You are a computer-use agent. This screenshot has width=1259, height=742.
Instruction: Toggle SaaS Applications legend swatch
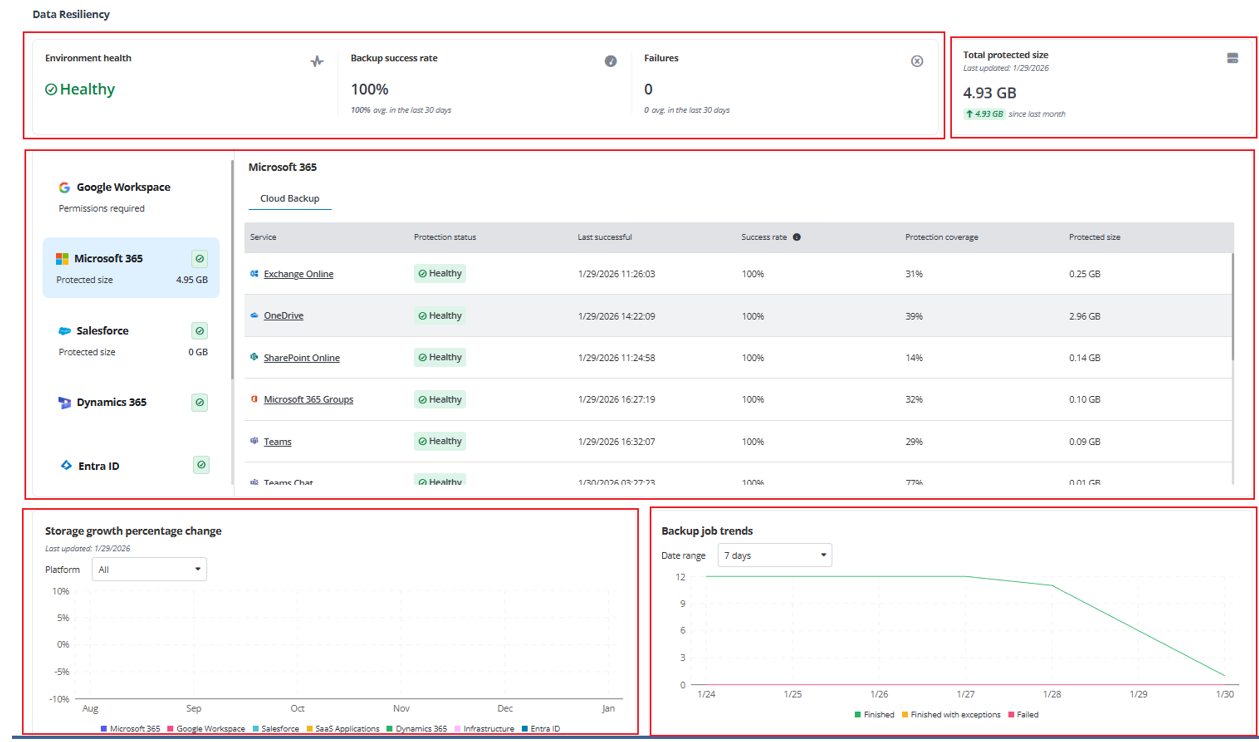tap(310, 729)
